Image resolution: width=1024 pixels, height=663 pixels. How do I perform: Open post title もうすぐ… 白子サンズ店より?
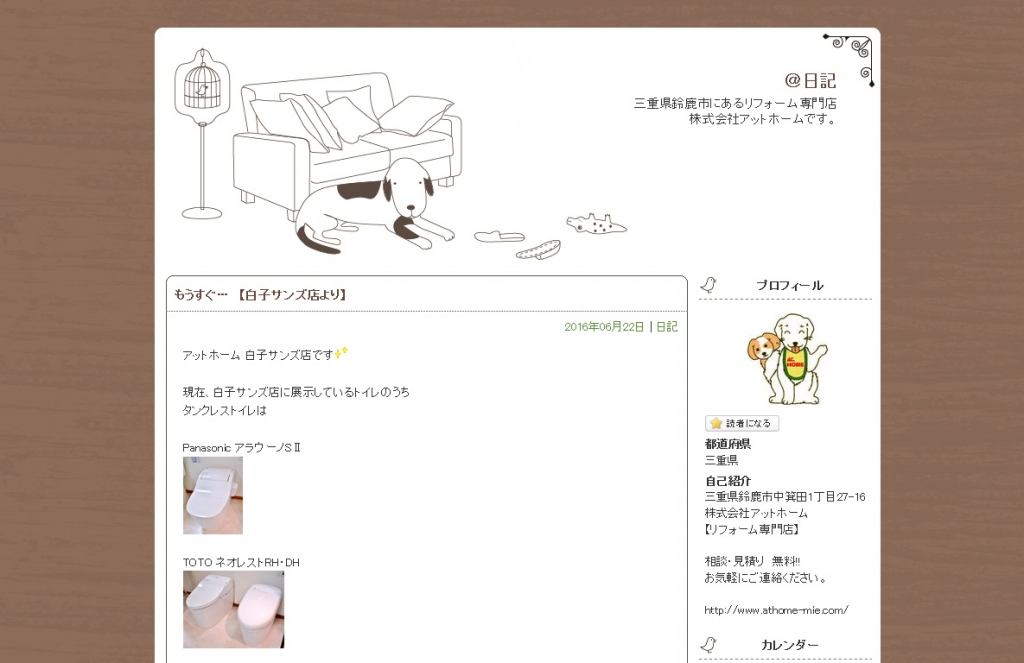click(260, 295)
